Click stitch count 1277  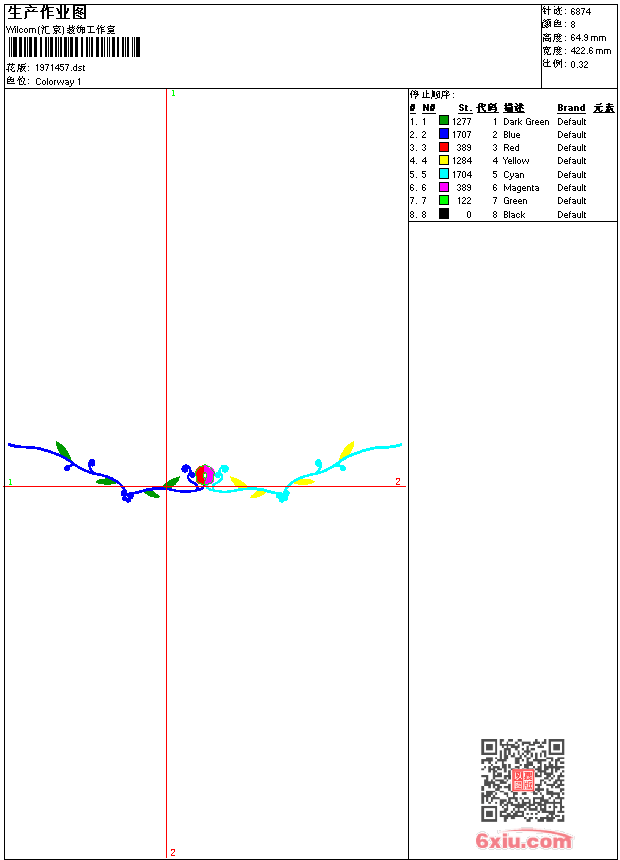coord(461,122)
